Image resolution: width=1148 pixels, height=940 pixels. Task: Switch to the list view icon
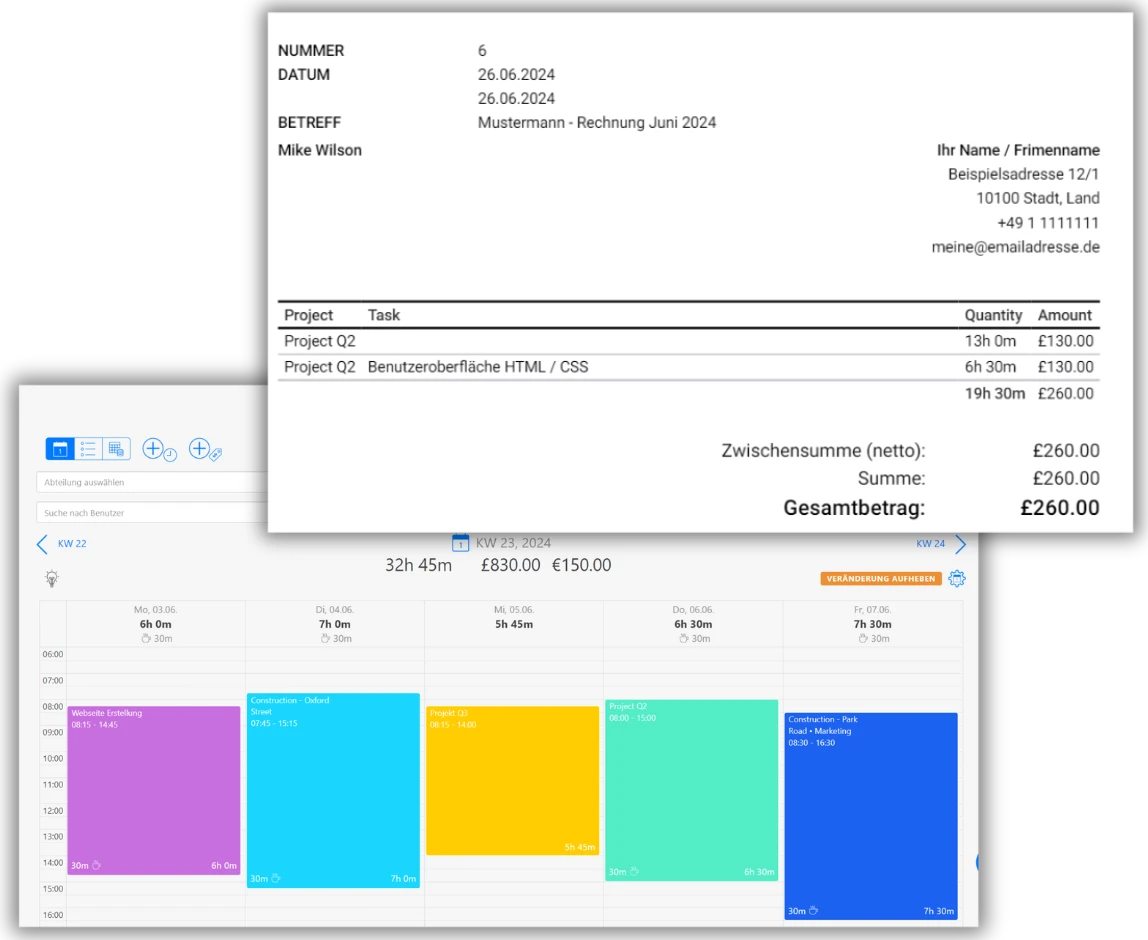pyautogui.click(x=88, y=449)
